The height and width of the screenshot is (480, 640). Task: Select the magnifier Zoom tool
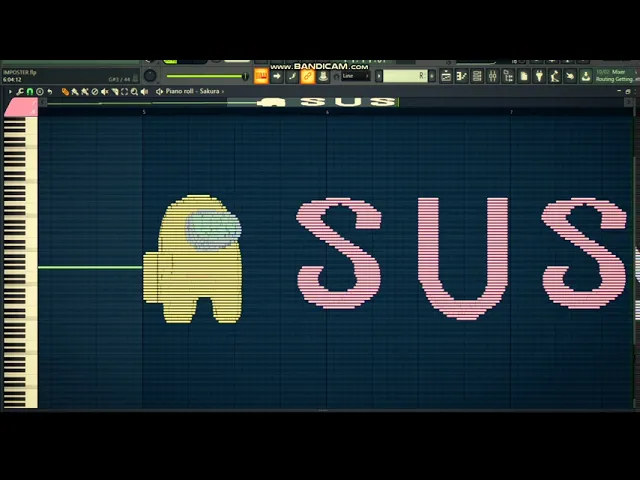pyautogui.click(x=134, y=92)
